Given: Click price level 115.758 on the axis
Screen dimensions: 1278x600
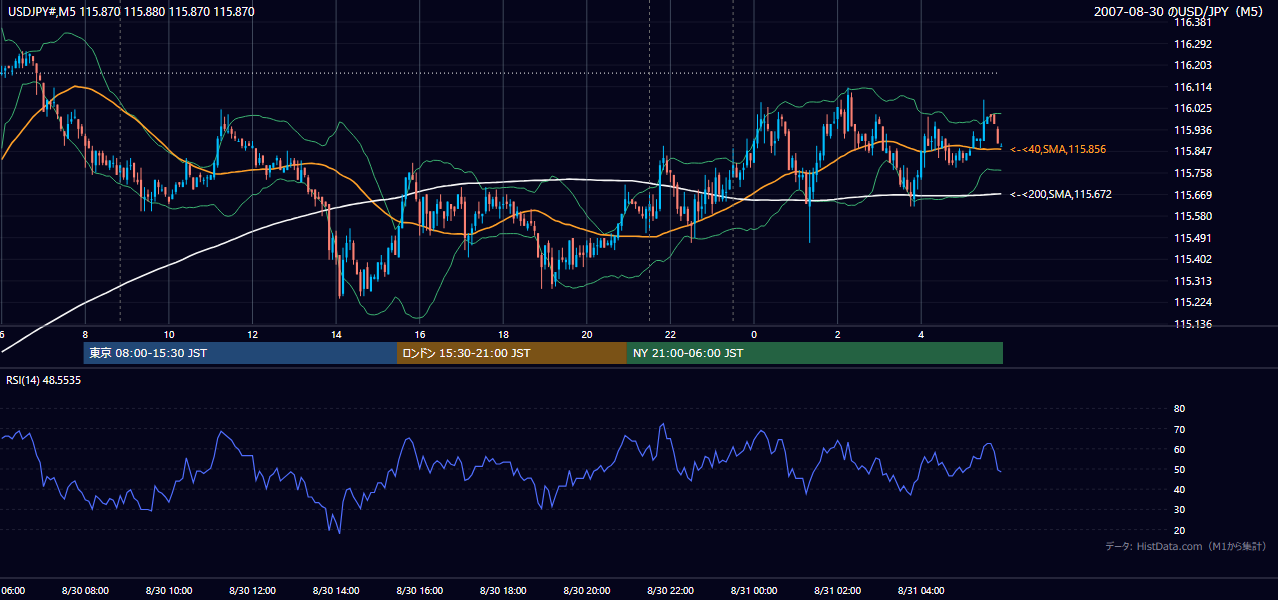Looking at the screenshot, I should [x=1192, y=173].
